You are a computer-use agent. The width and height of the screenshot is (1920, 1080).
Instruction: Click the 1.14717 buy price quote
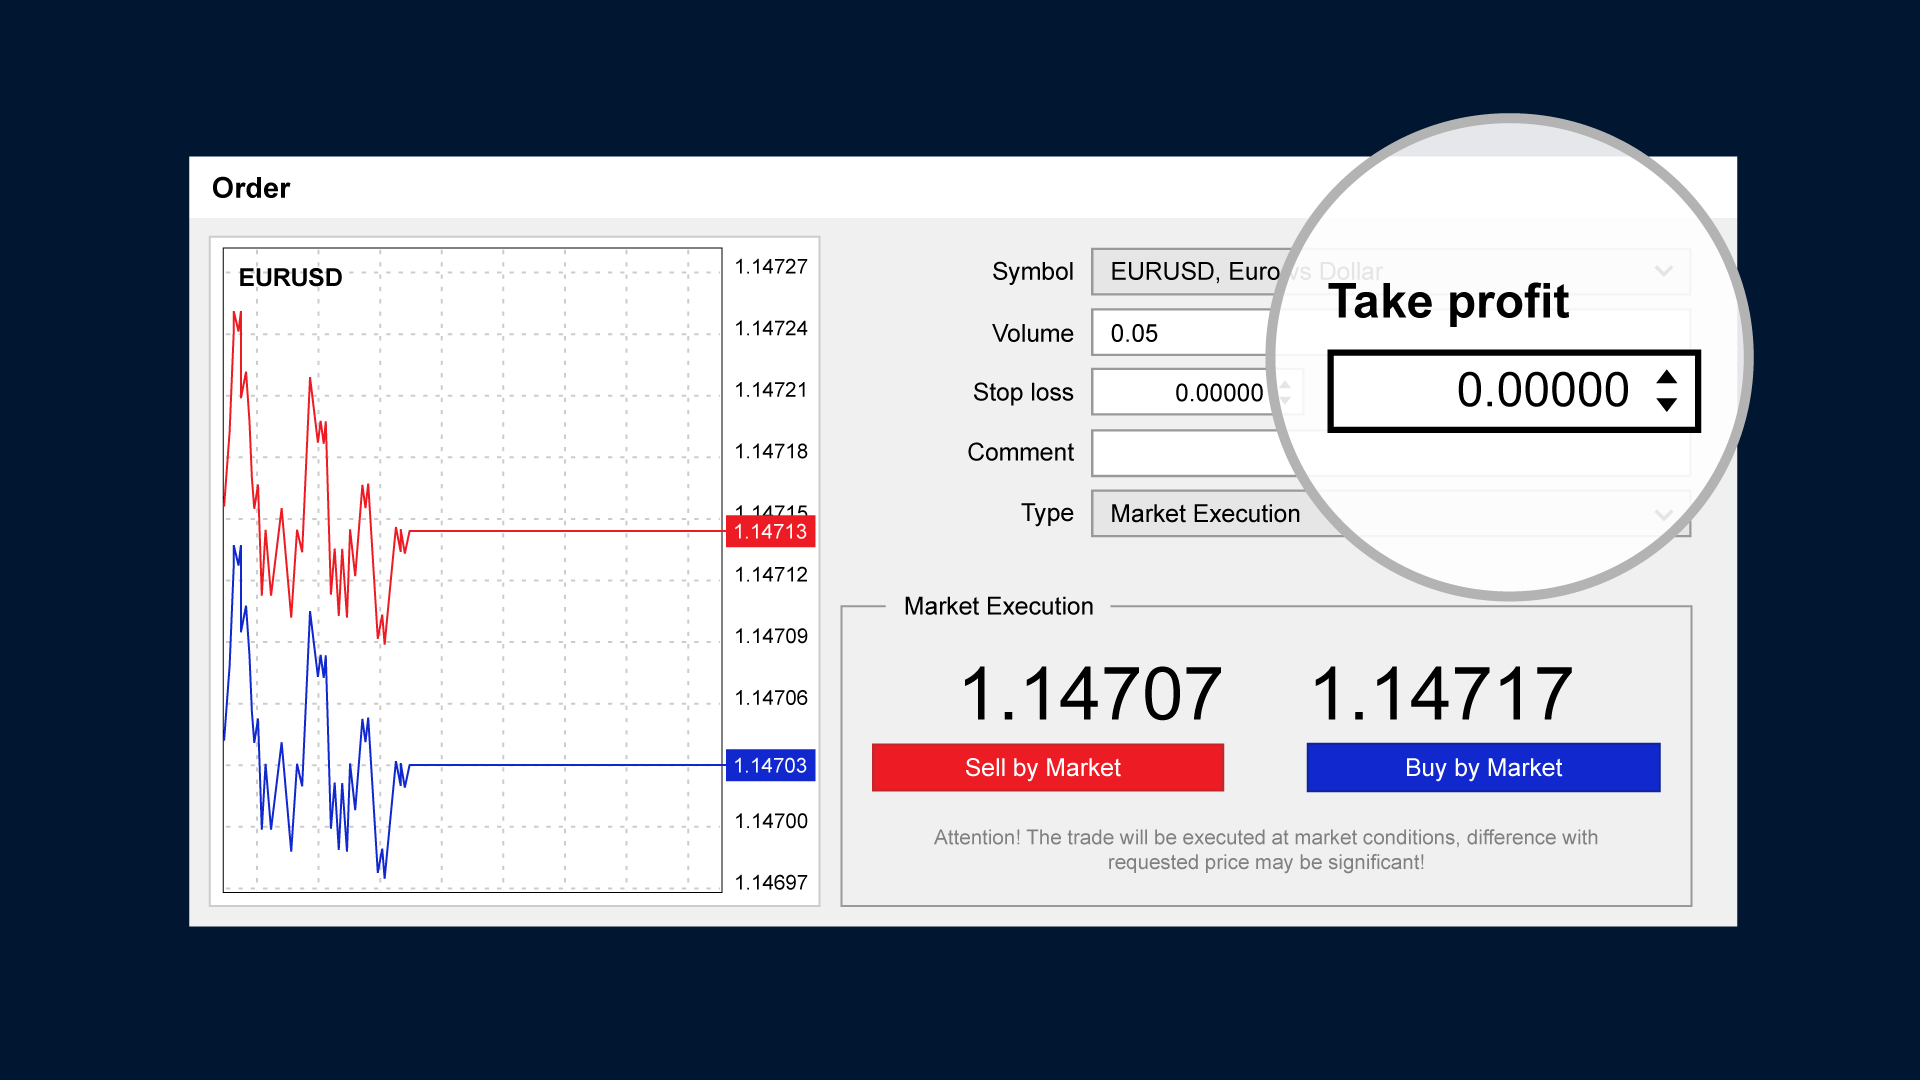[x=1441, y=694]
